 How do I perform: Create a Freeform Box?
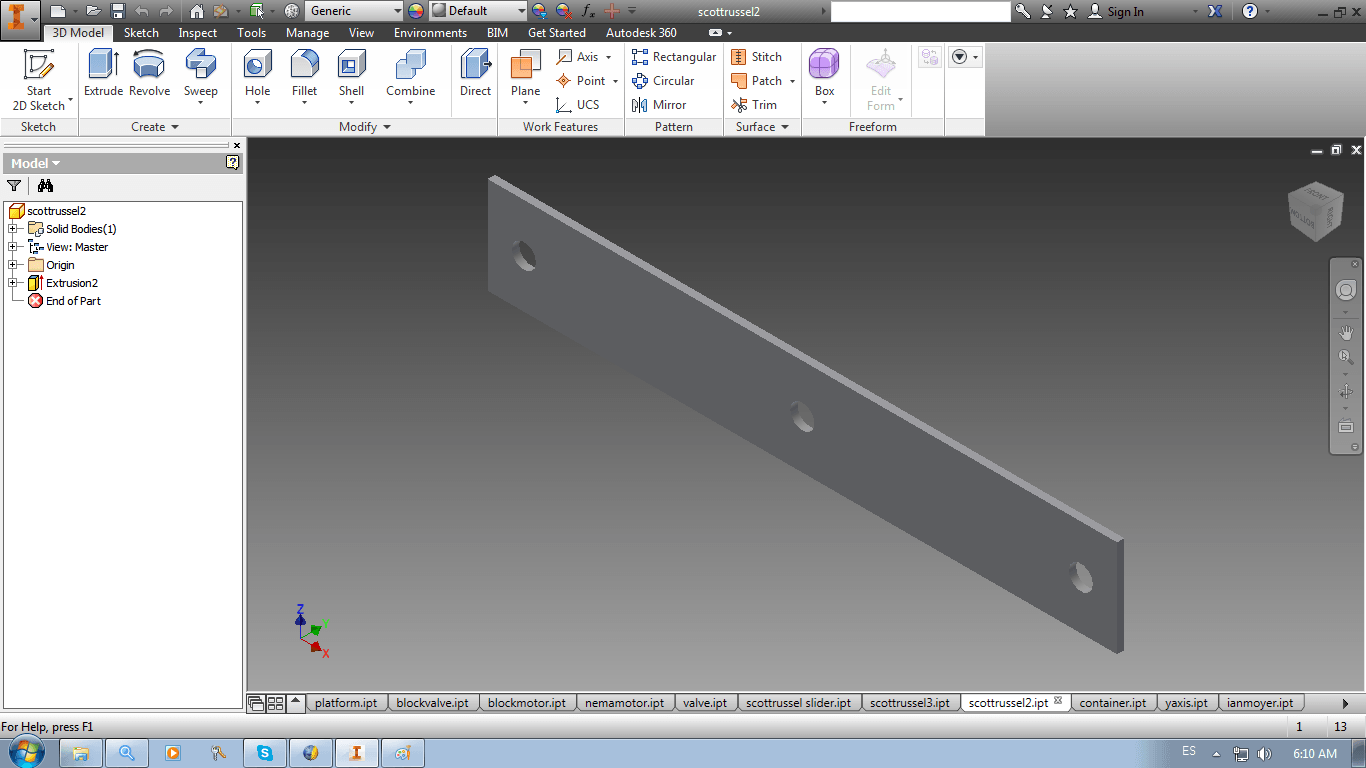pos(824,78)
